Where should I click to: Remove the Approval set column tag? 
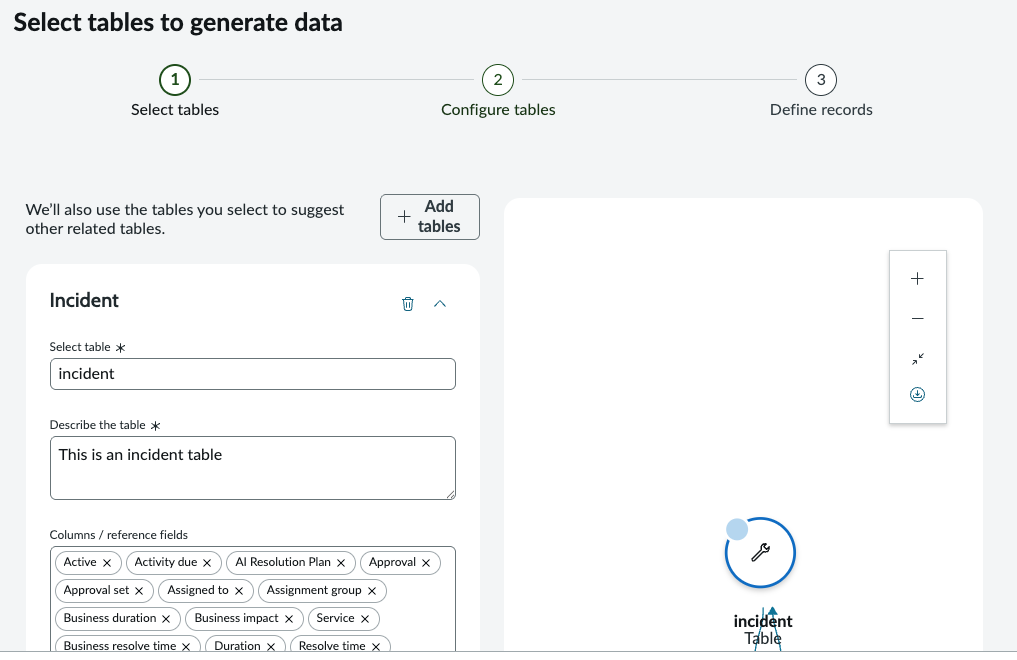coord(139,591)
